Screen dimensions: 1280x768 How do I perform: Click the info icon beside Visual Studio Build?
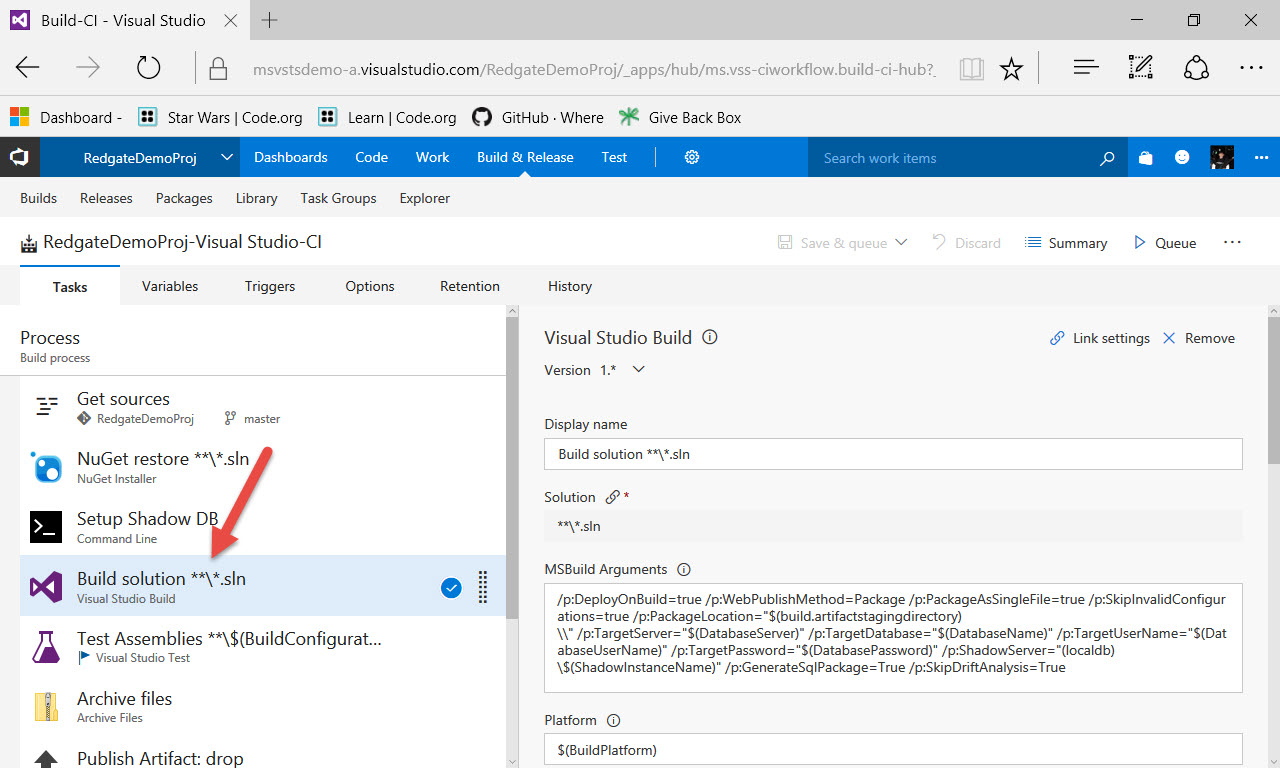tap(710, 337)
